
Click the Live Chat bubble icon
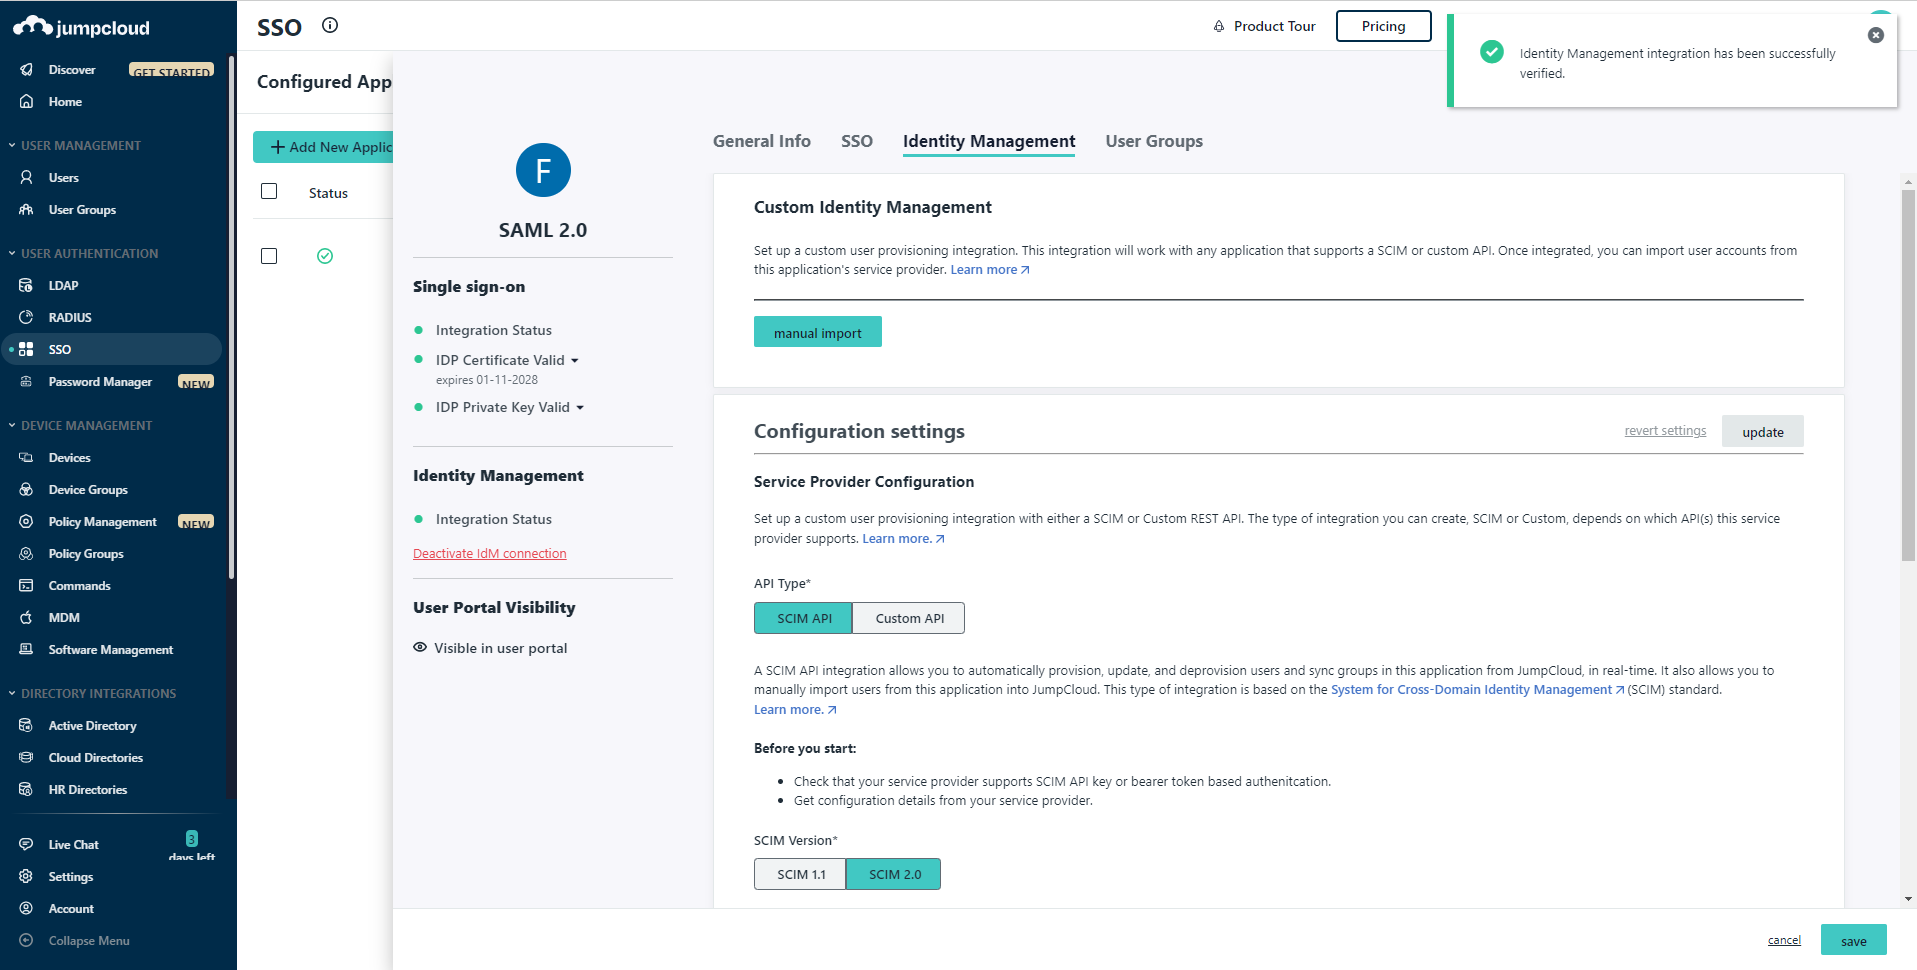[x=26, y=845]
